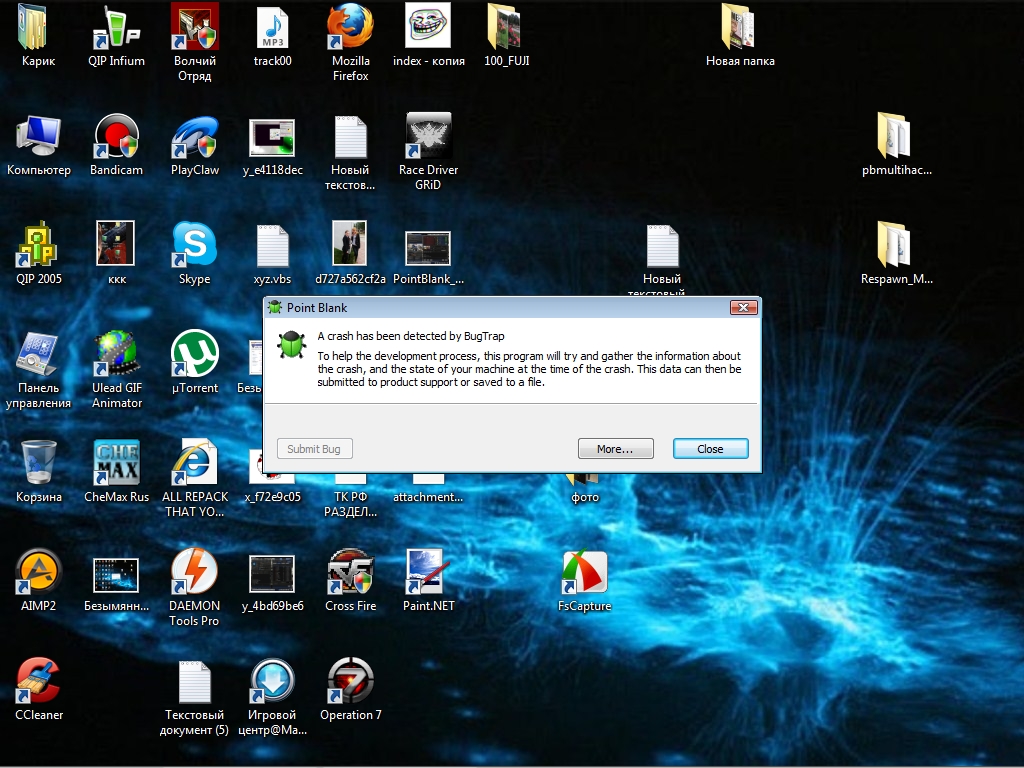Select the Race Driver GRiD icon
The image size is (1024, 768).
[429, 136]
